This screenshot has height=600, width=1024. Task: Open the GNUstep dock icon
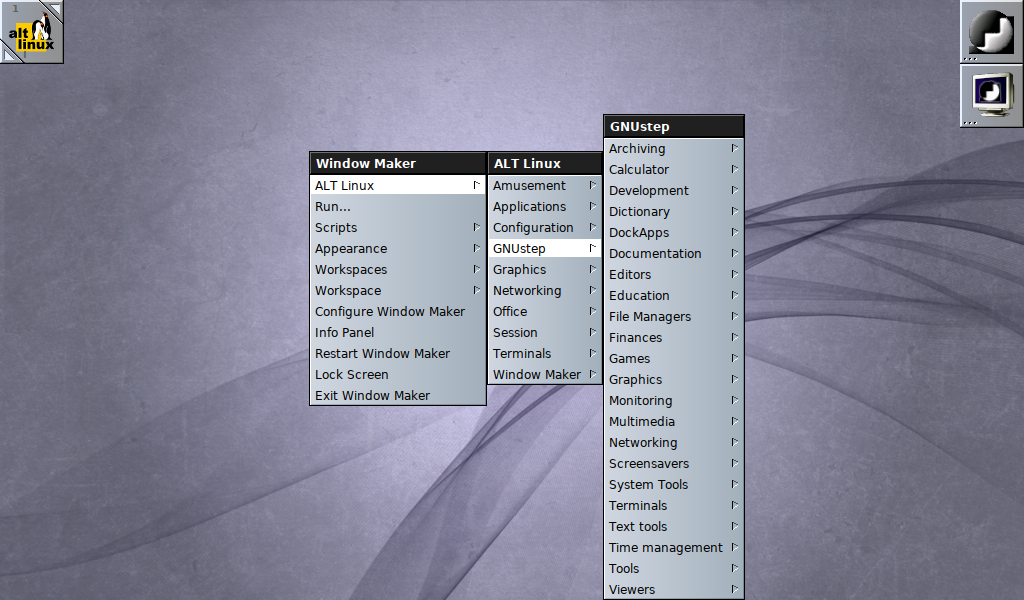991,31
